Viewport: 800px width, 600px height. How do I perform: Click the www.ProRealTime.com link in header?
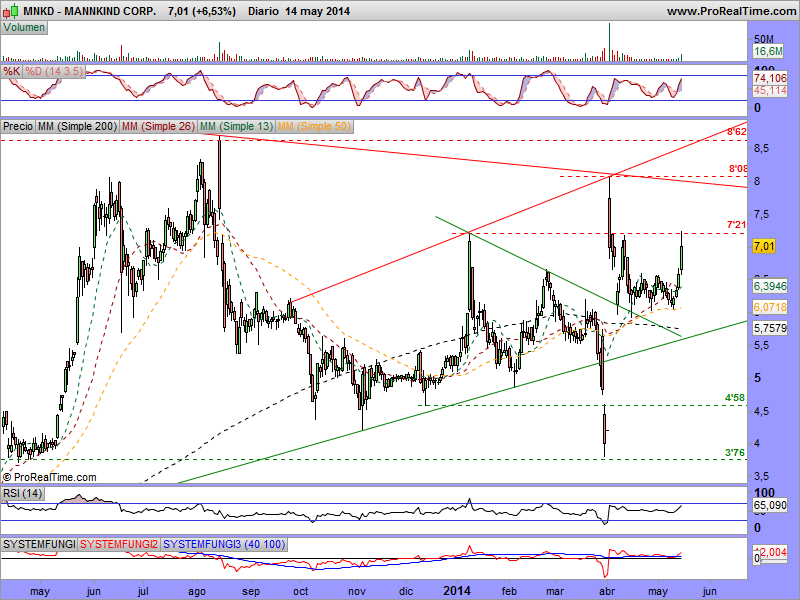(x=732, y=11)
